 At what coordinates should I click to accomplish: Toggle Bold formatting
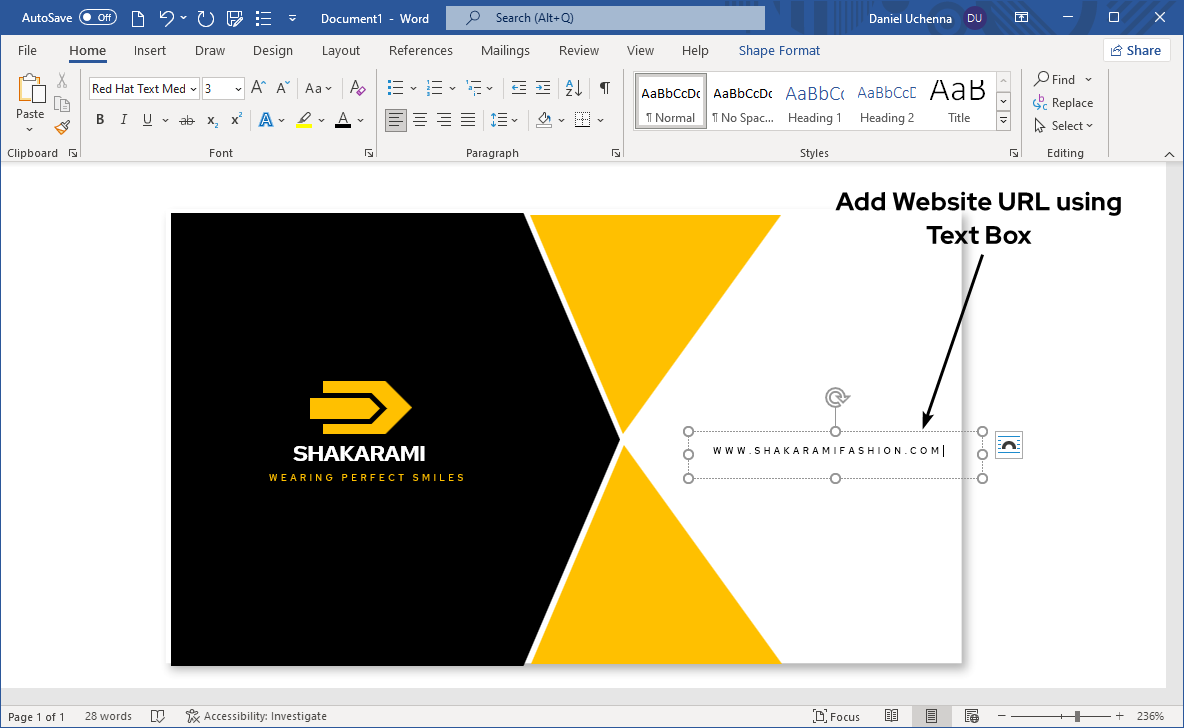[x=100, y=120]
